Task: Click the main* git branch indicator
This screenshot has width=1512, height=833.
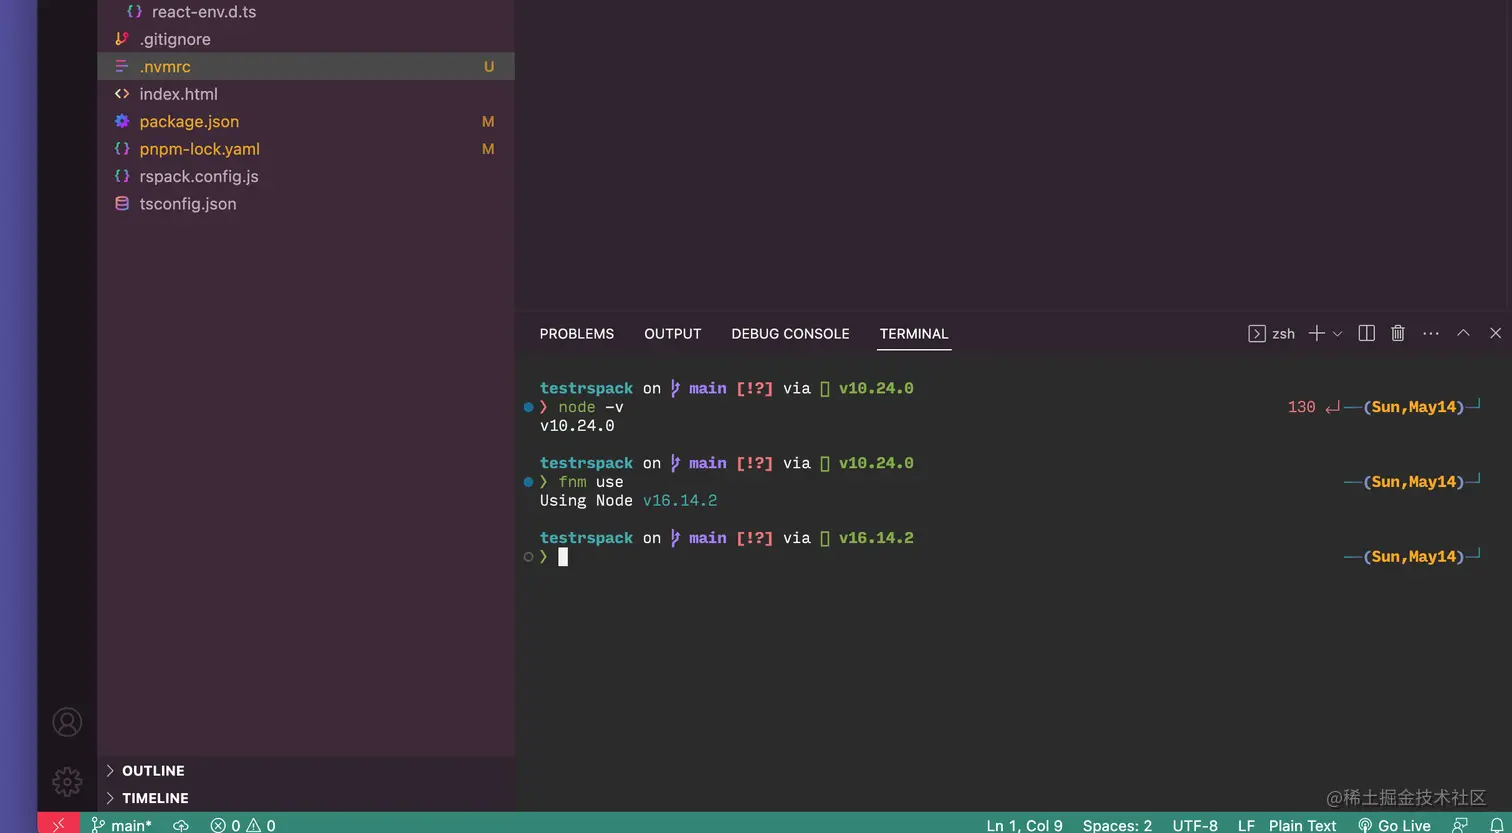Action: tap(121, 825)
